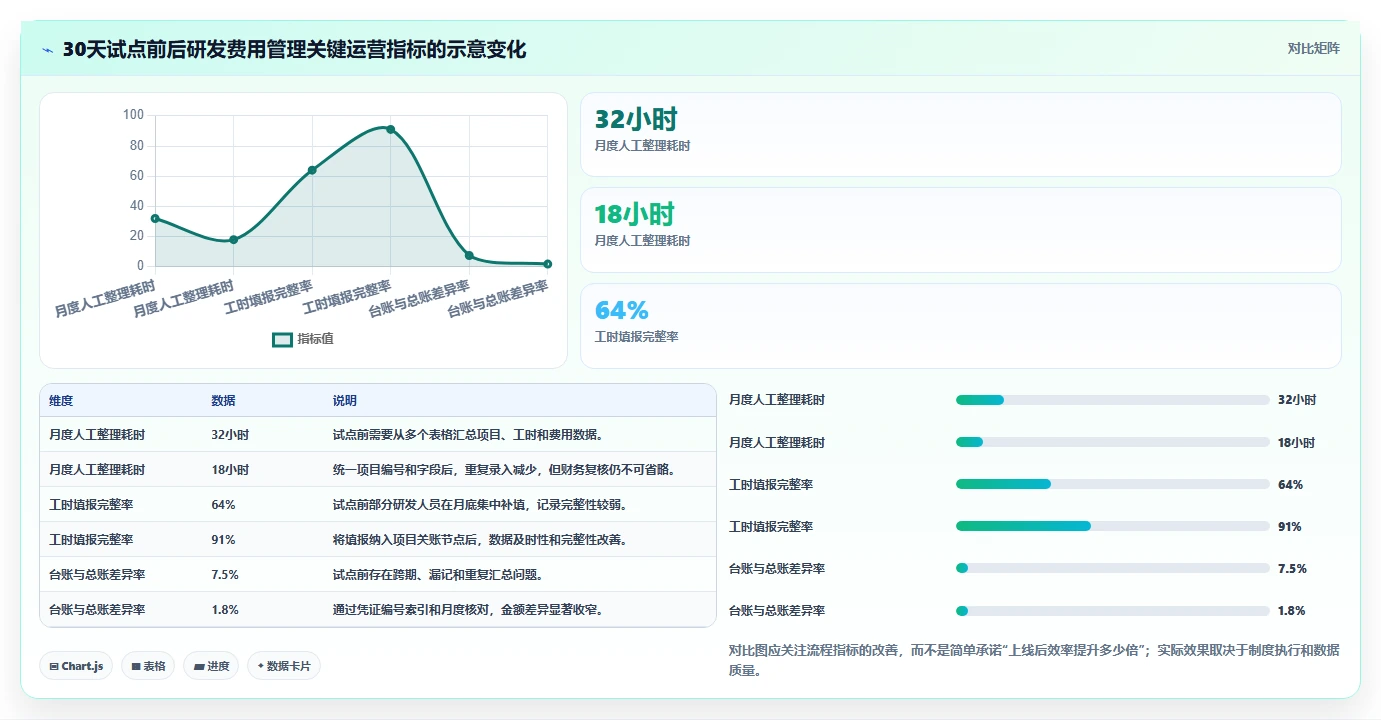Select the Chart.js tag chip

click(x=76, y=666)
